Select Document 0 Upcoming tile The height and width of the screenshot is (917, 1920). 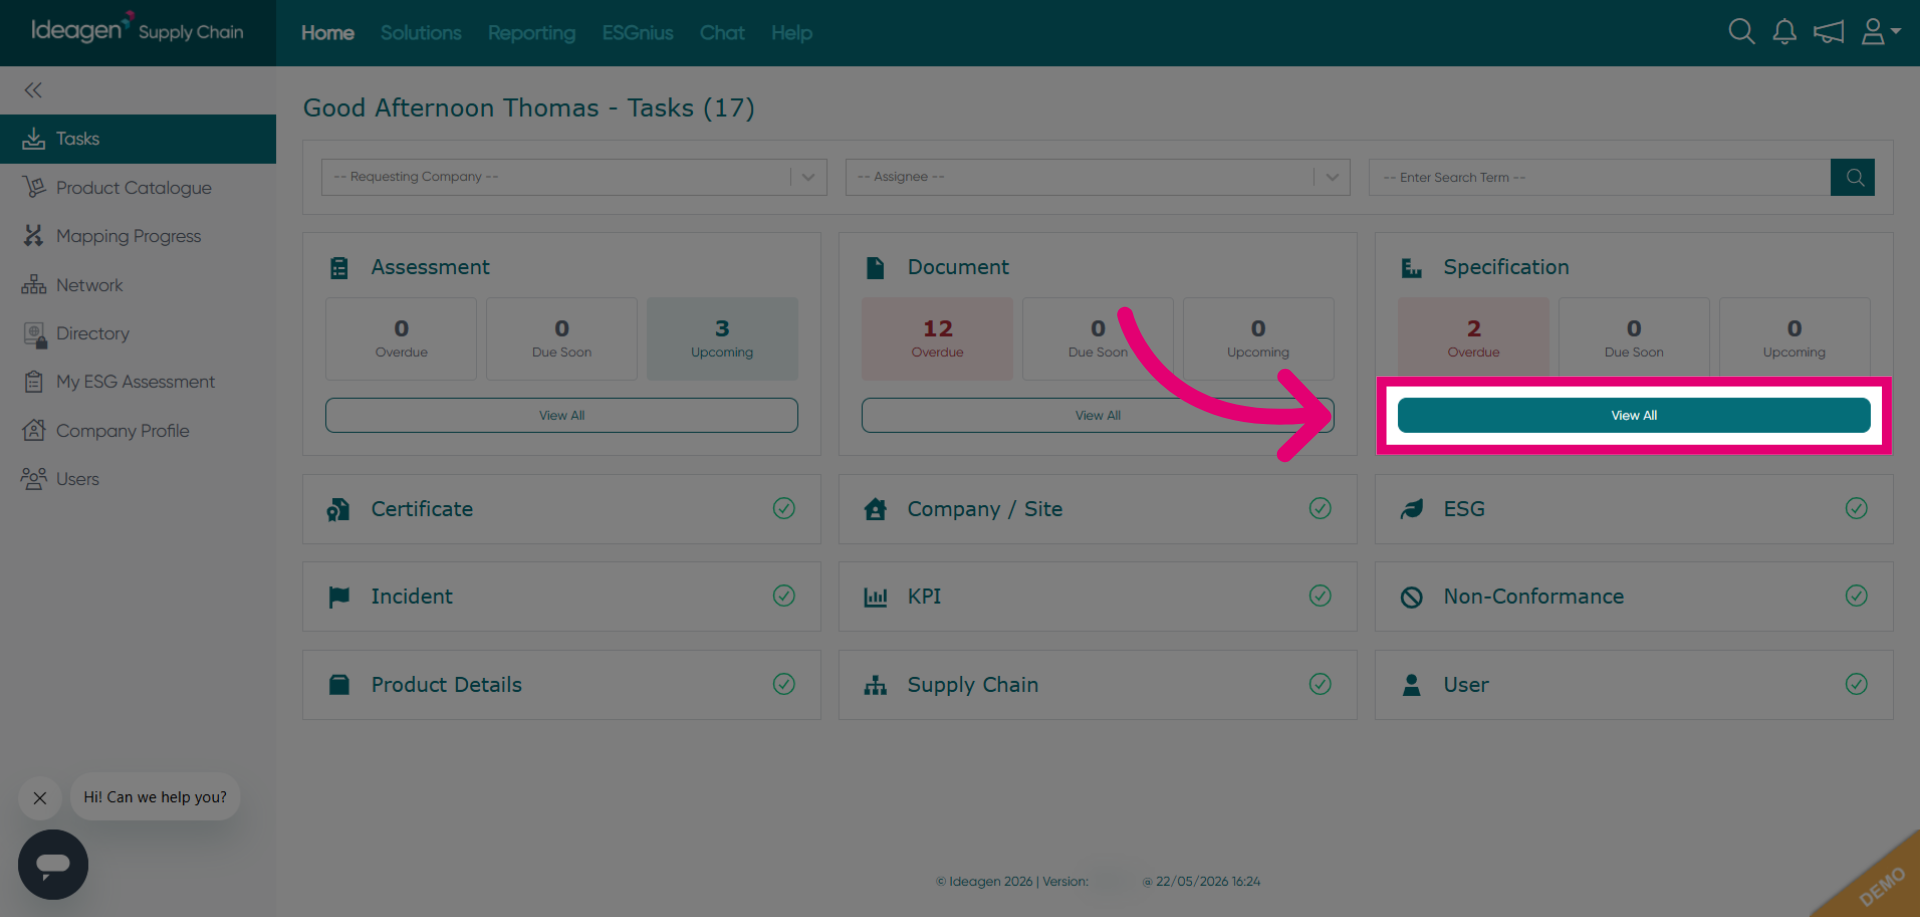1258,339
